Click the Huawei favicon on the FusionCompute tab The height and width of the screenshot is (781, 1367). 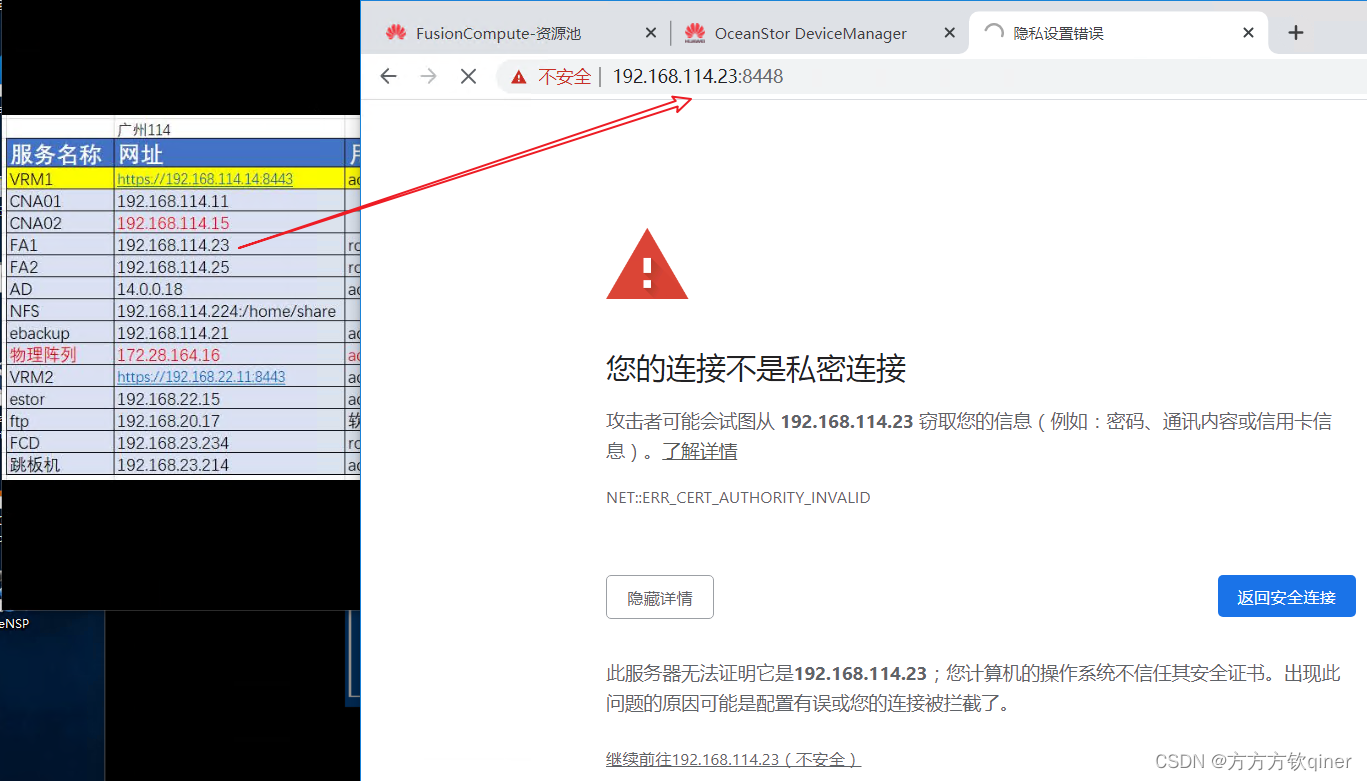click(396, 33)
